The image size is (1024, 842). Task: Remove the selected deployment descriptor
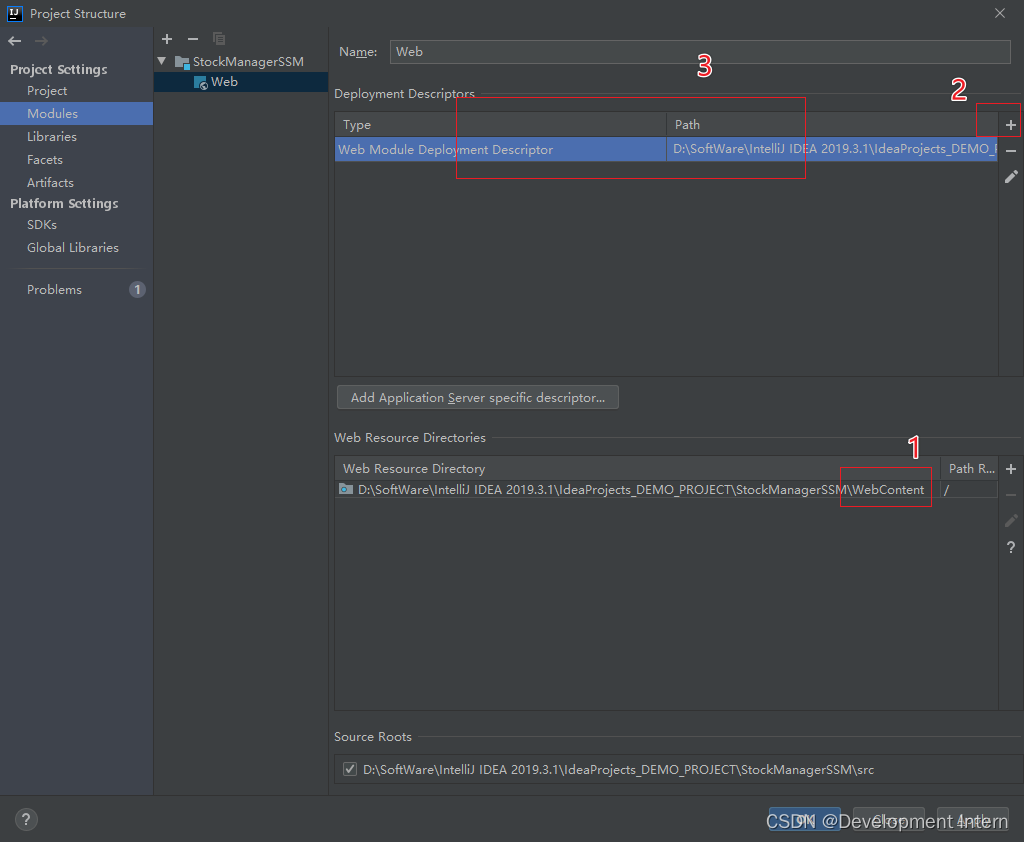coord(1011,151)
